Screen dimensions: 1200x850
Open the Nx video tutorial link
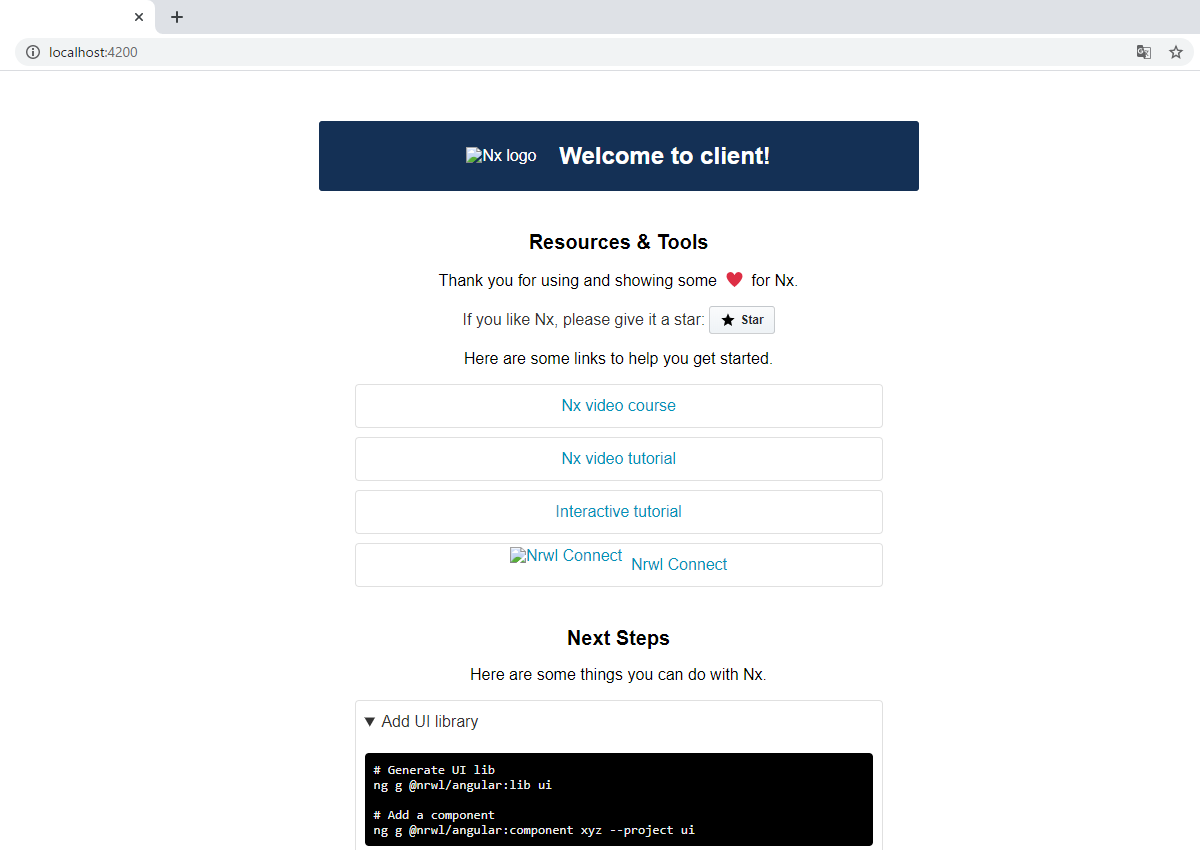(618, 459)
